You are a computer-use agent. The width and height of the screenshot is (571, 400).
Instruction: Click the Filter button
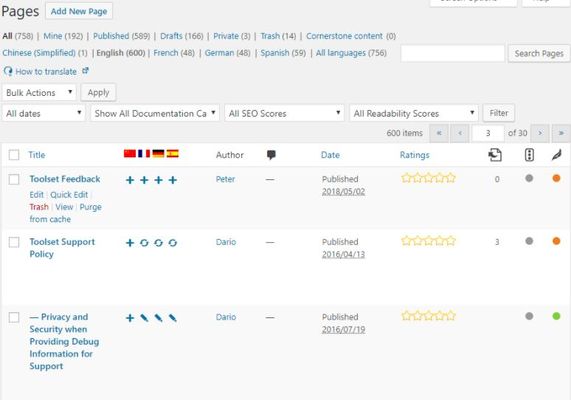499,113
